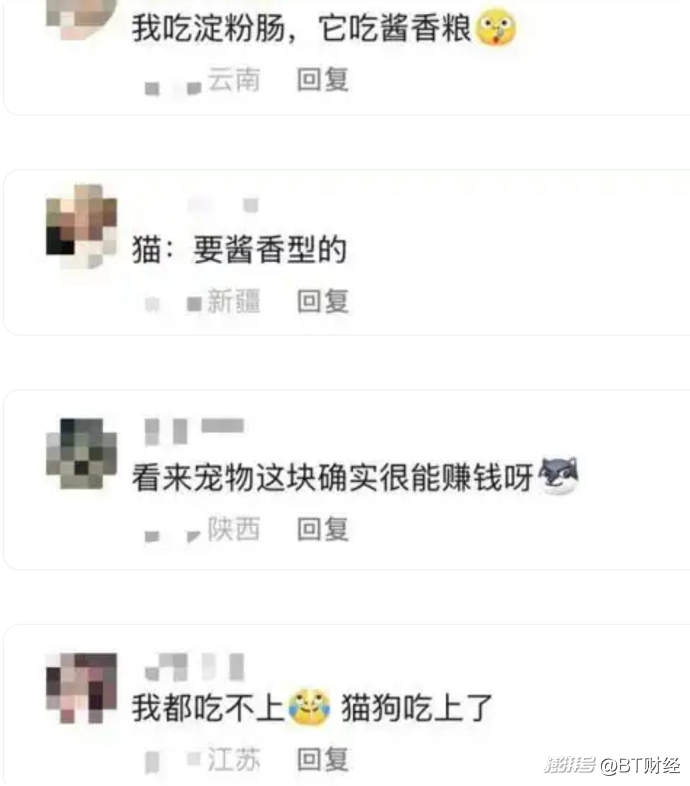
Task: Click the comment text 猫狗吃上了
Action: click(417, 708)
